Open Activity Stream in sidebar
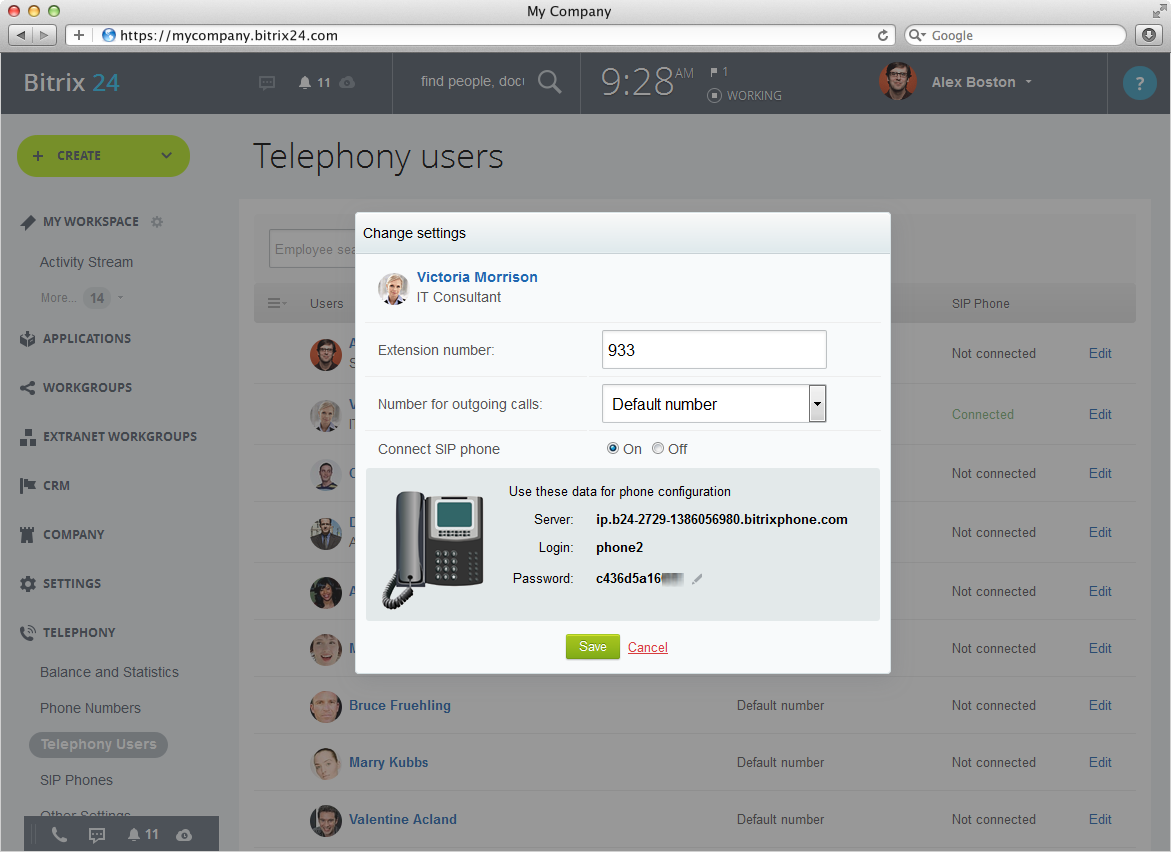This screenshot has height=852, width=1171. pyautogui.click(x=86, y=262)
